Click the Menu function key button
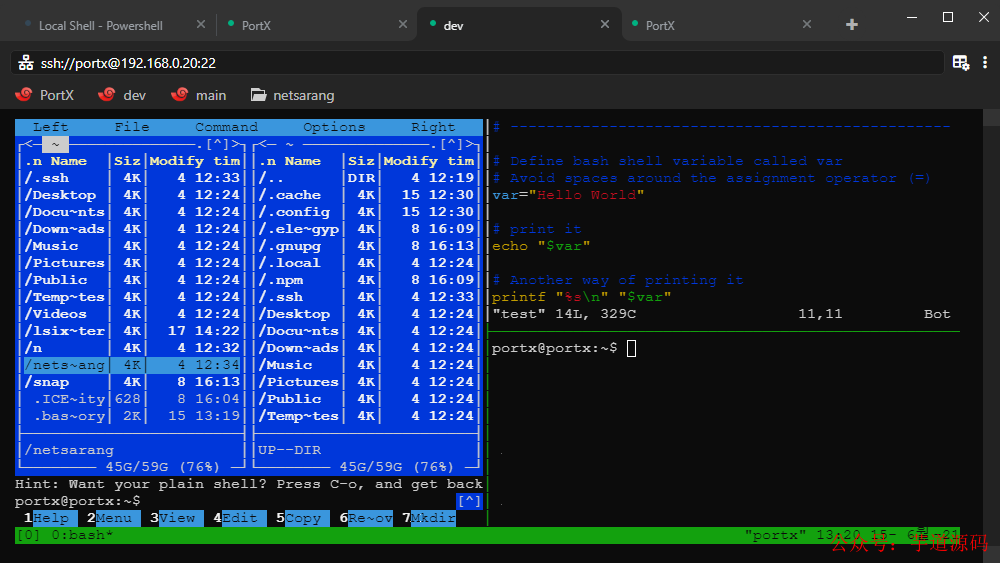Image resolution: width=1000 pixels, height=563 pixels. pos(114,518)
